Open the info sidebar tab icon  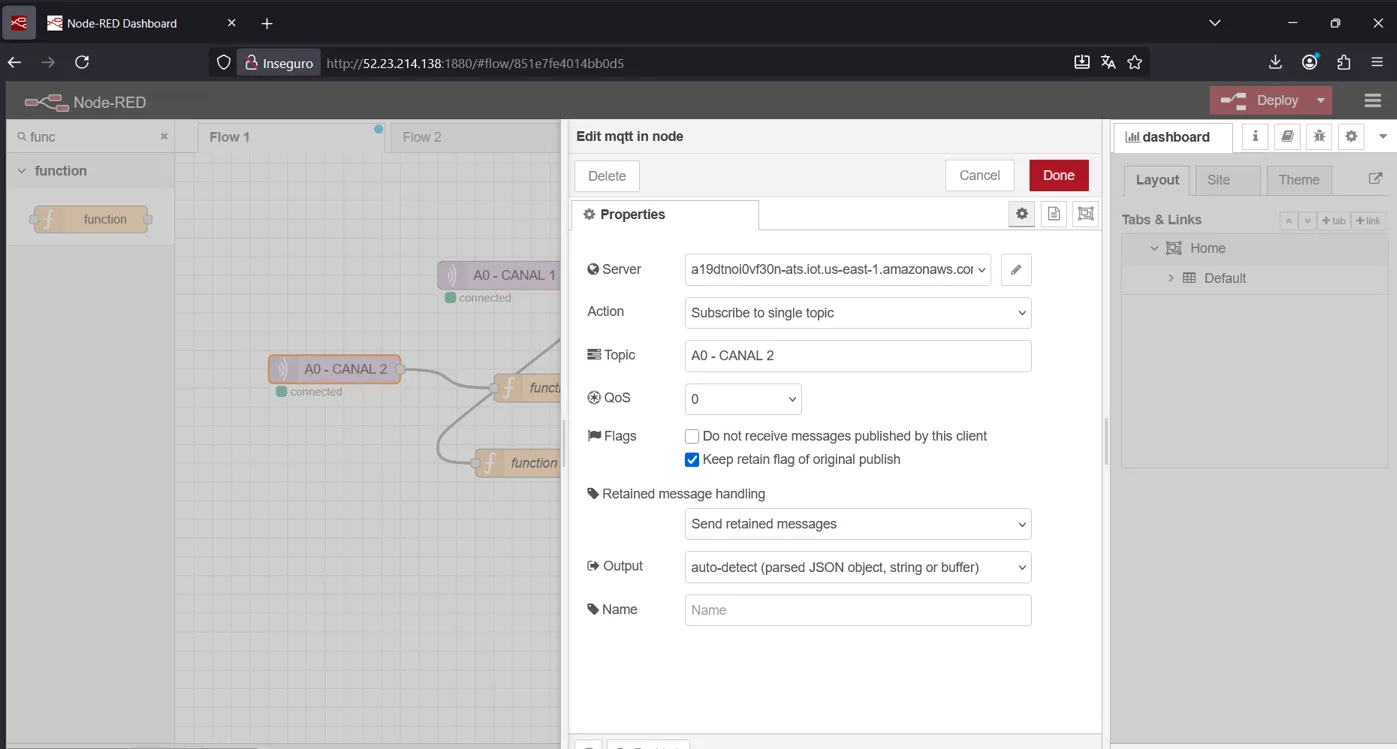tap(1255, 137)
